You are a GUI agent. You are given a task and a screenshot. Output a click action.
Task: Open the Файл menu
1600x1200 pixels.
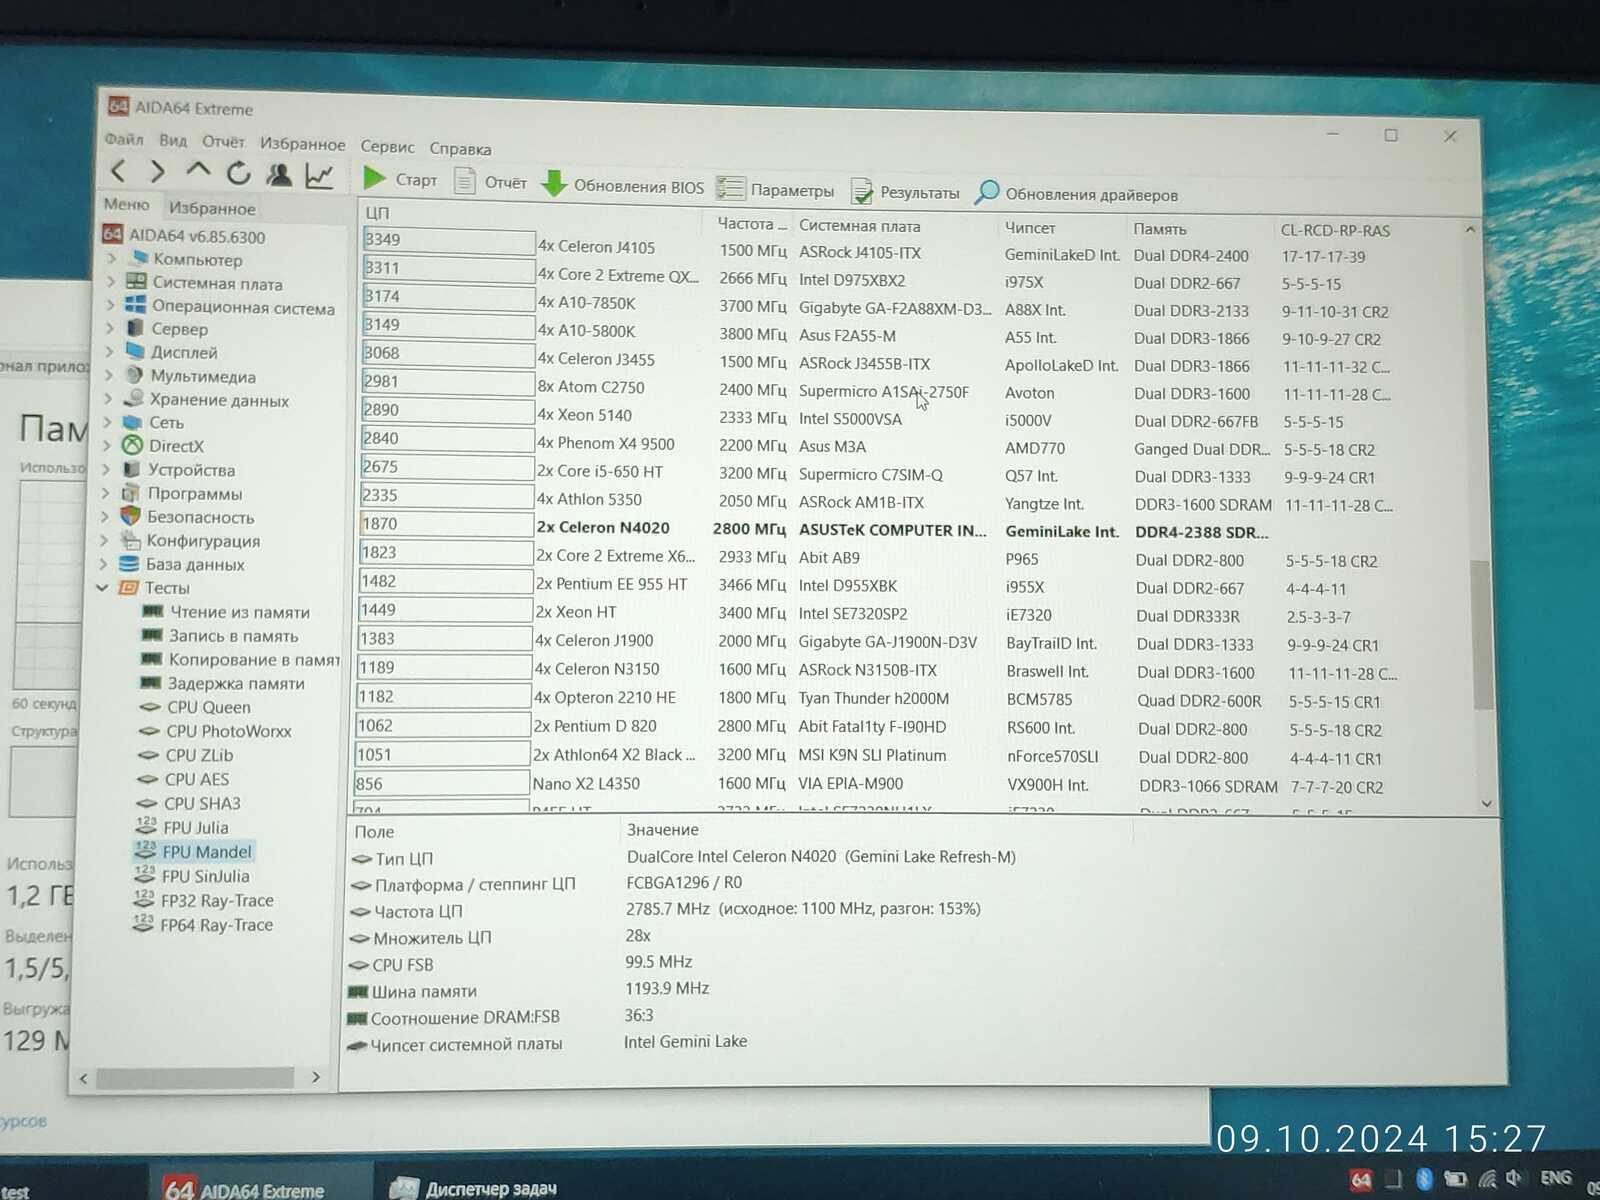[x=124, y=140]
